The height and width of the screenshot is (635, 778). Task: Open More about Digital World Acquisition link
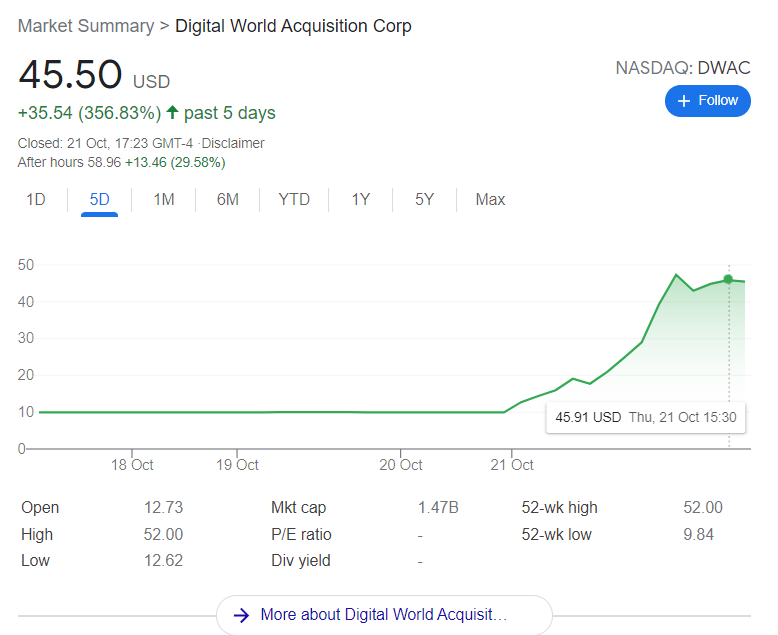pos(384,615)
